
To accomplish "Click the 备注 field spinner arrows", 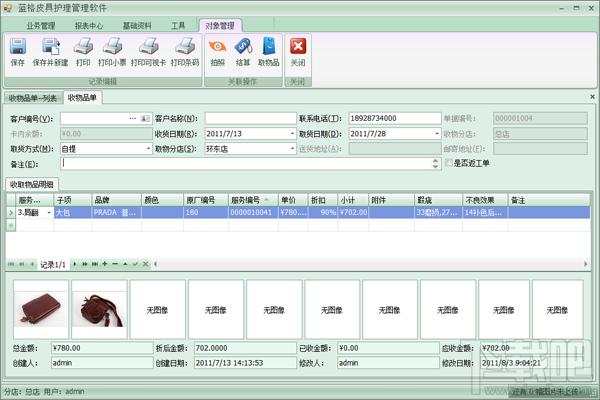I will tap(435, 164).
